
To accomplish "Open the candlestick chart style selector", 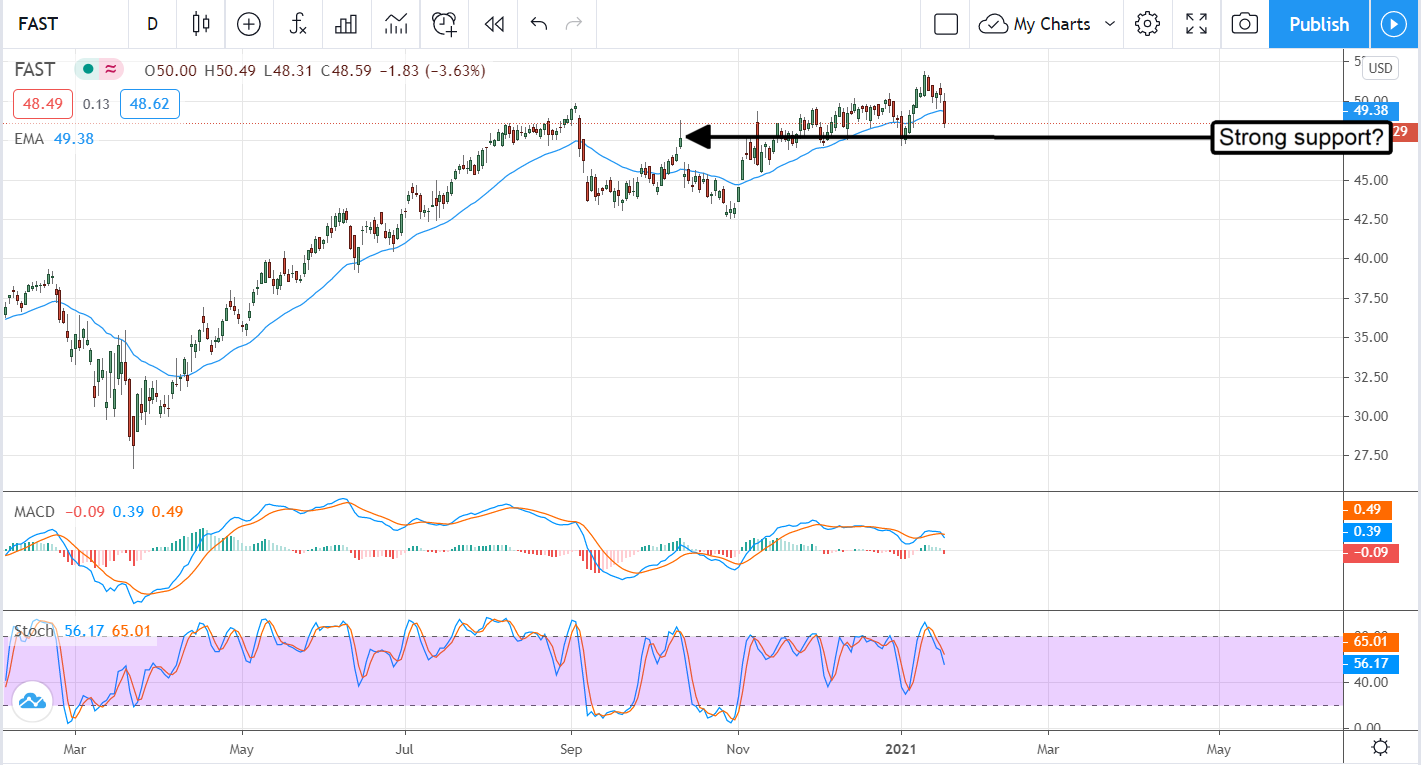I will [201, 24].
